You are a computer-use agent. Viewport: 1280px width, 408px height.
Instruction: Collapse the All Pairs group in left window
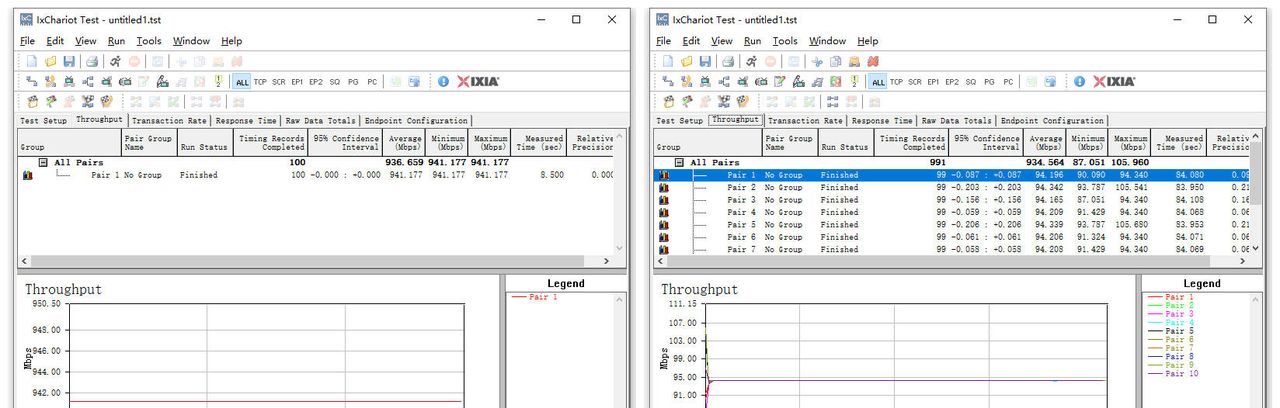point(43,162)
